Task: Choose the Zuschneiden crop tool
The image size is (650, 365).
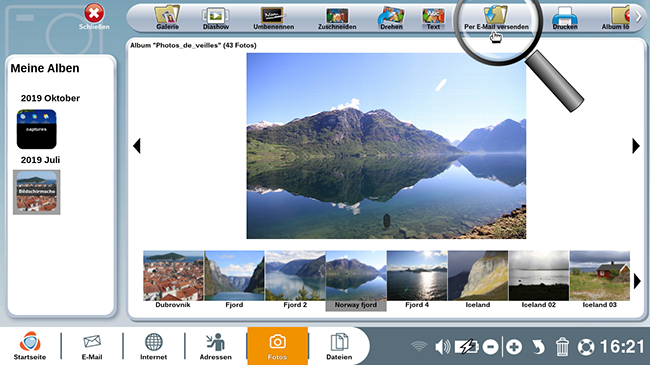Action: pyautogui.click(x=337, y=17)
